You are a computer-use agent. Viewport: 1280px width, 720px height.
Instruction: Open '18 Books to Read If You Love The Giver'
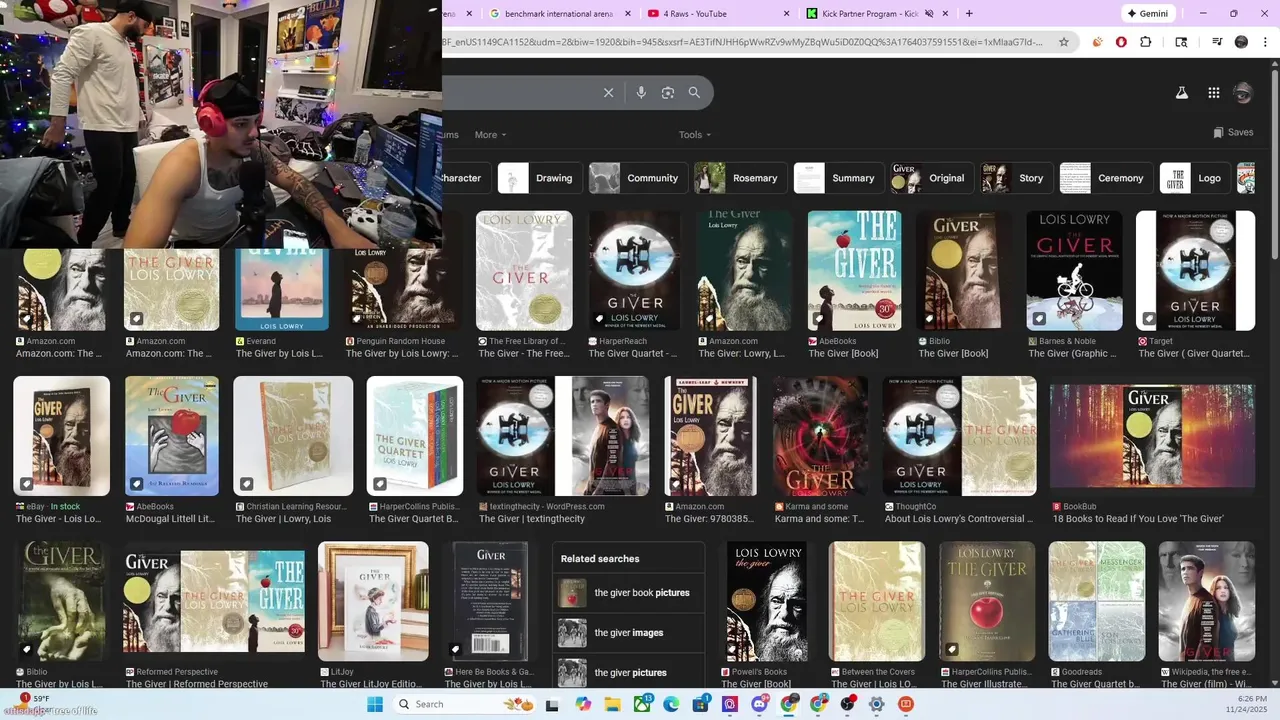[1138, 519]
